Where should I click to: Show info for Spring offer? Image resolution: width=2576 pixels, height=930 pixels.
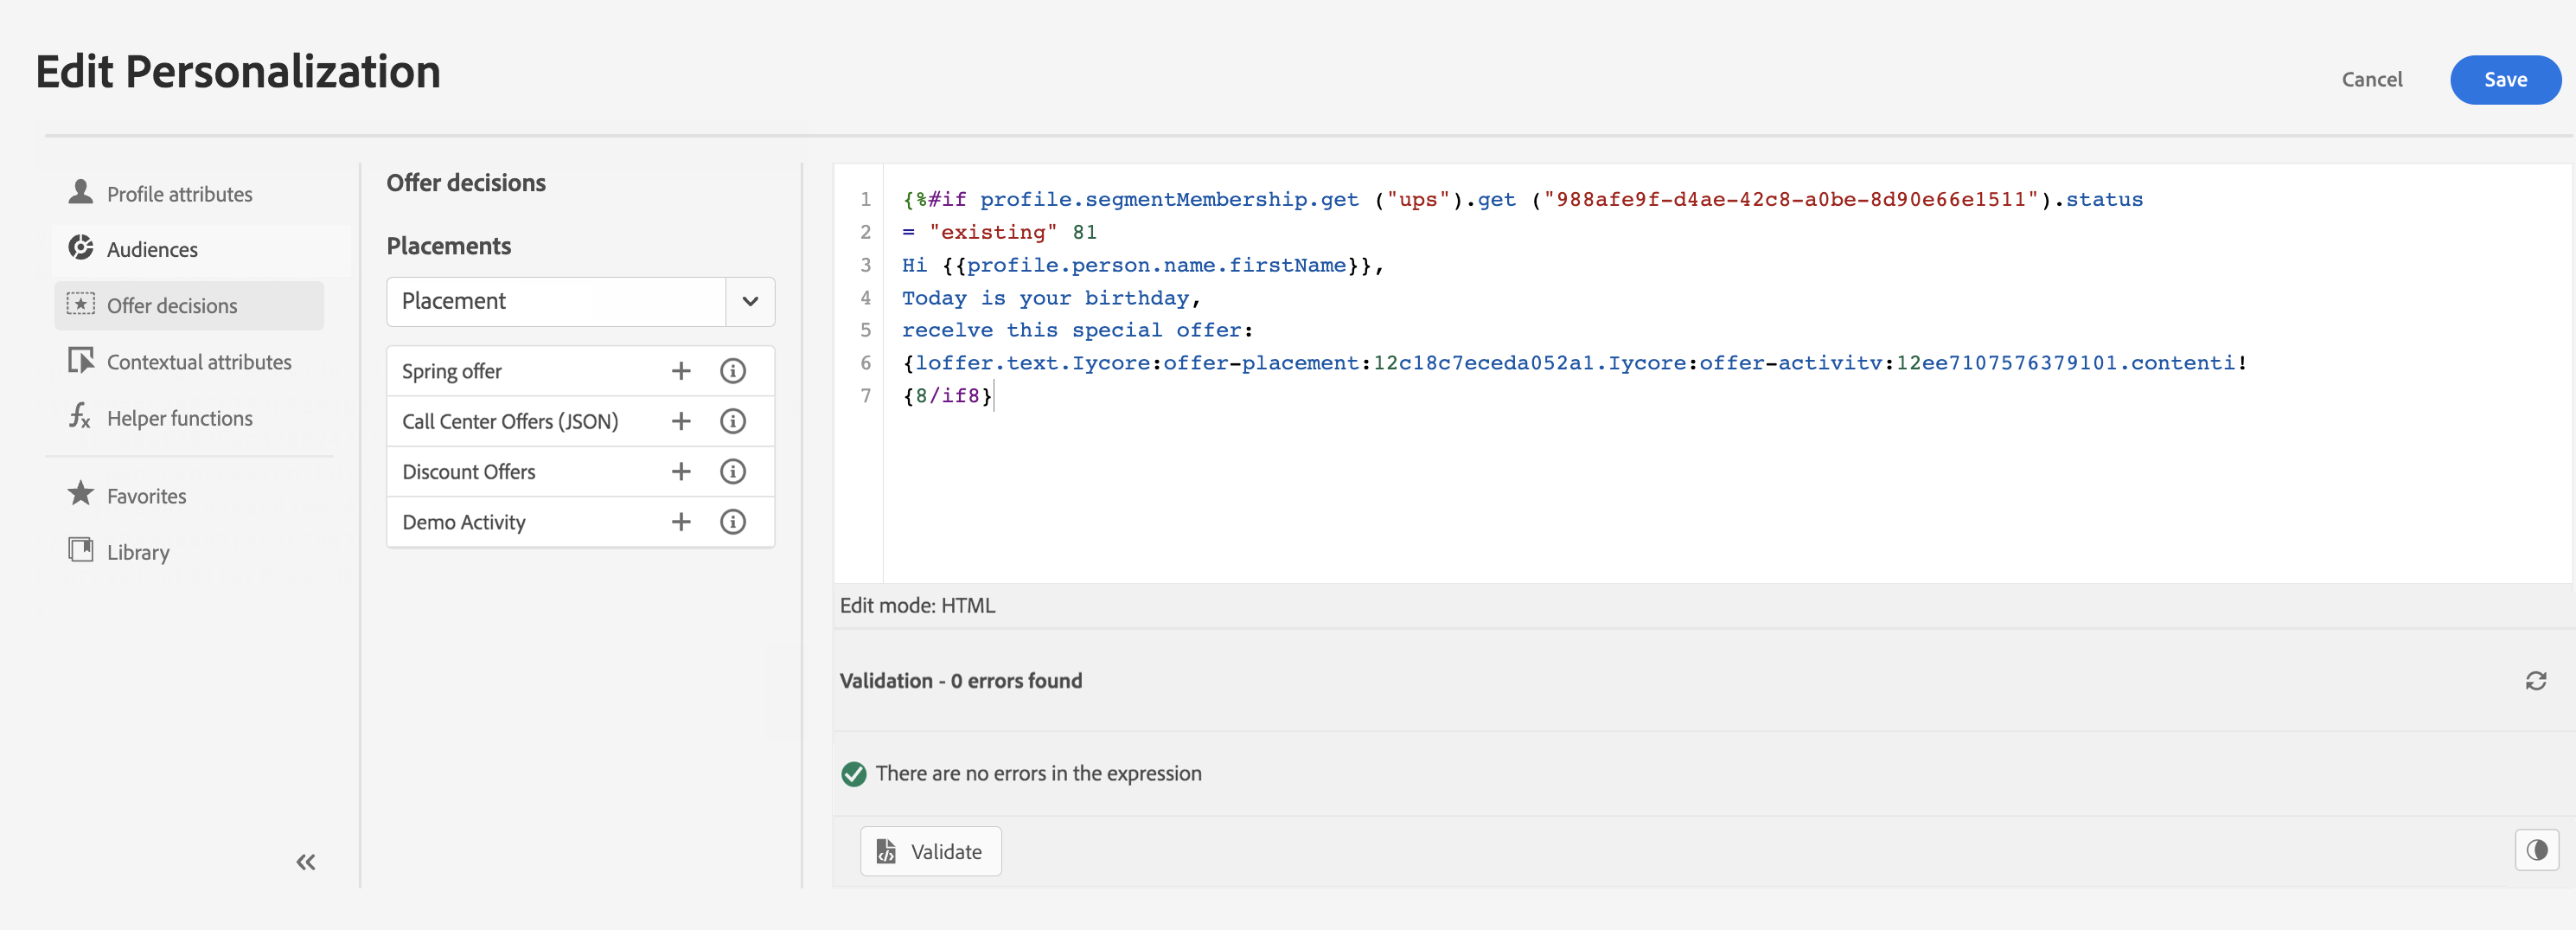(x=733, y=371)
